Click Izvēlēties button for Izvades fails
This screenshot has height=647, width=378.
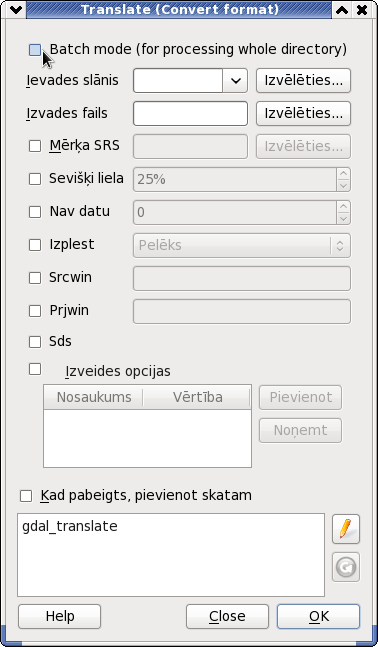pyautogui.click(x=303, y=113)
